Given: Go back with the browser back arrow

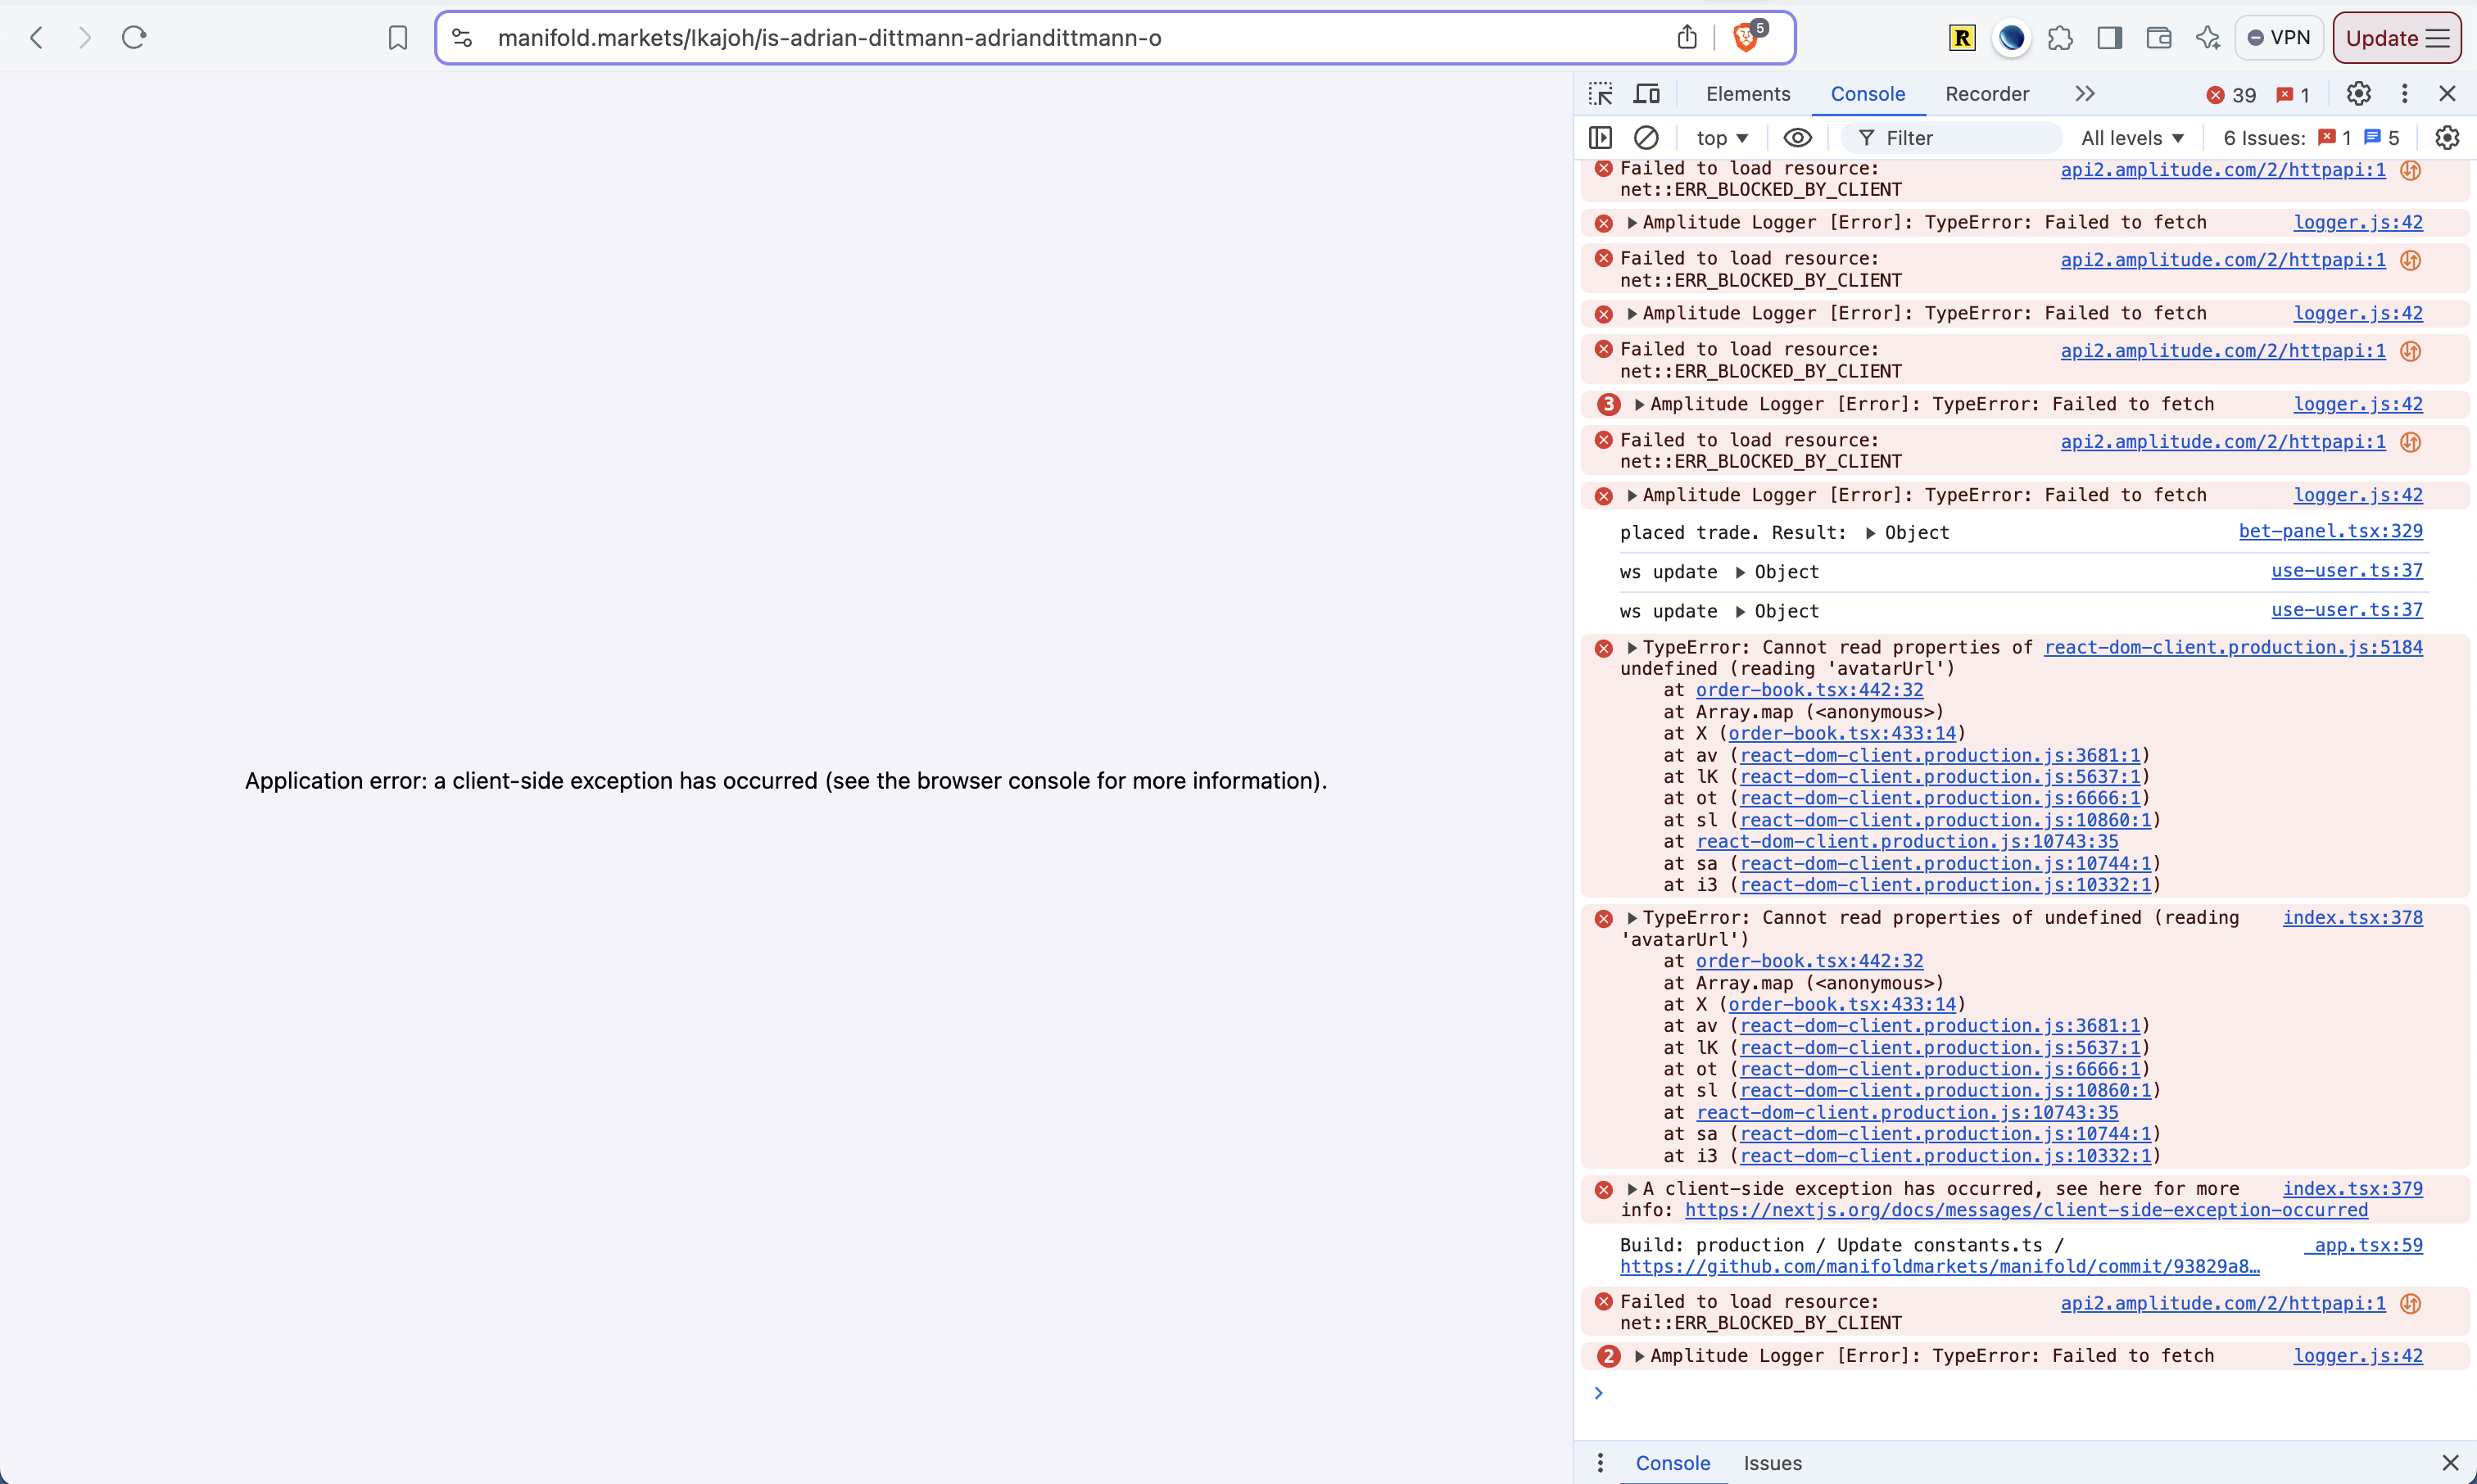Looking at the screenshot, I should (x=37, y=38).
